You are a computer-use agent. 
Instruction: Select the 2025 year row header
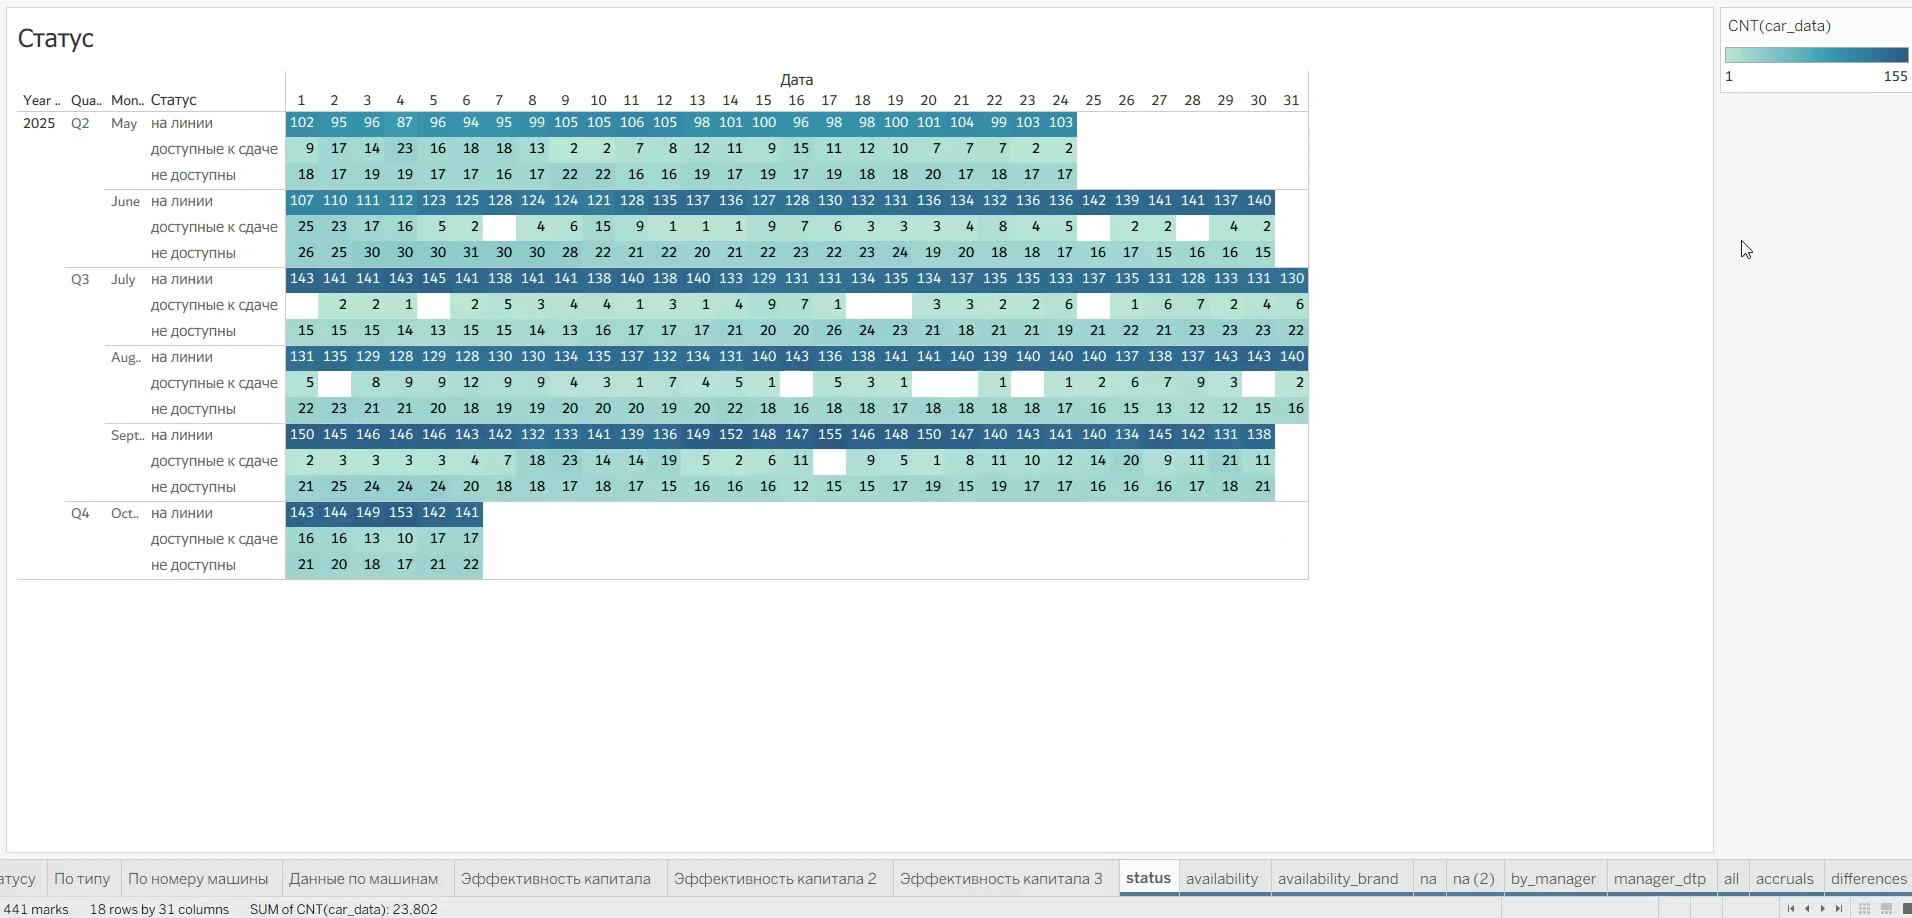coord(39,123)
